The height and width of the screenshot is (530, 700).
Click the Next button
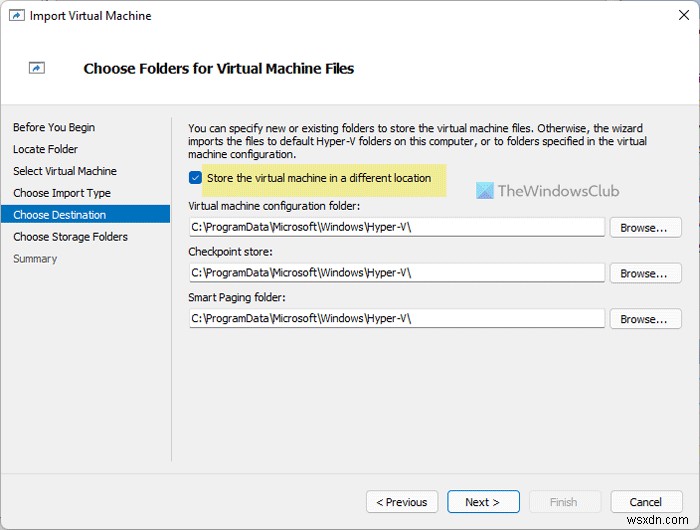[x=483, y=502]
